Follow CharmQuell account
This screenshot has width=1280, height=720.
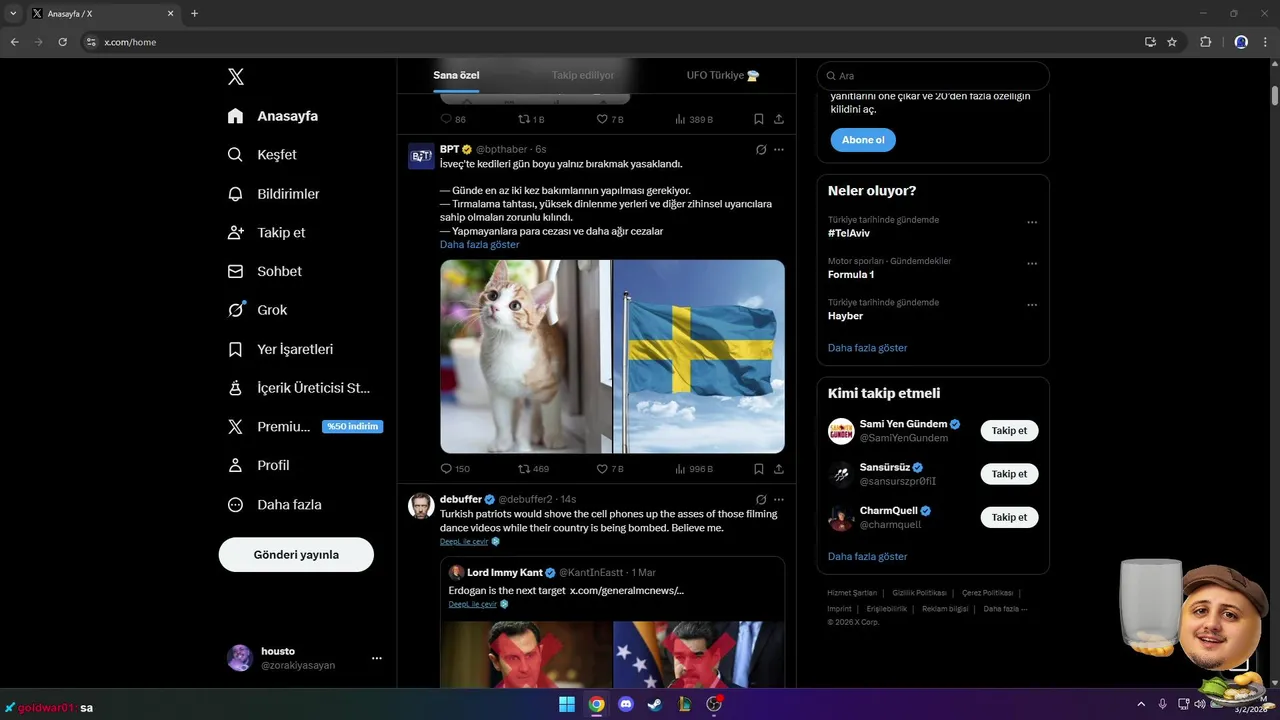tap(1009, 517)
